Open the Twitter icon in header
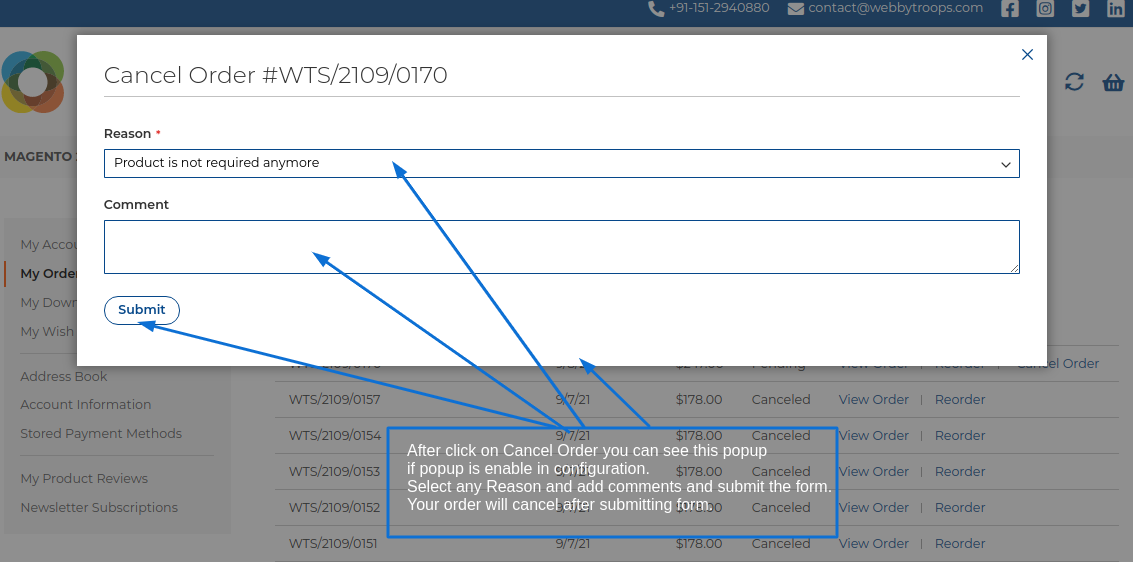Viewport: 1133px width, 562px height. (1080, 9)
